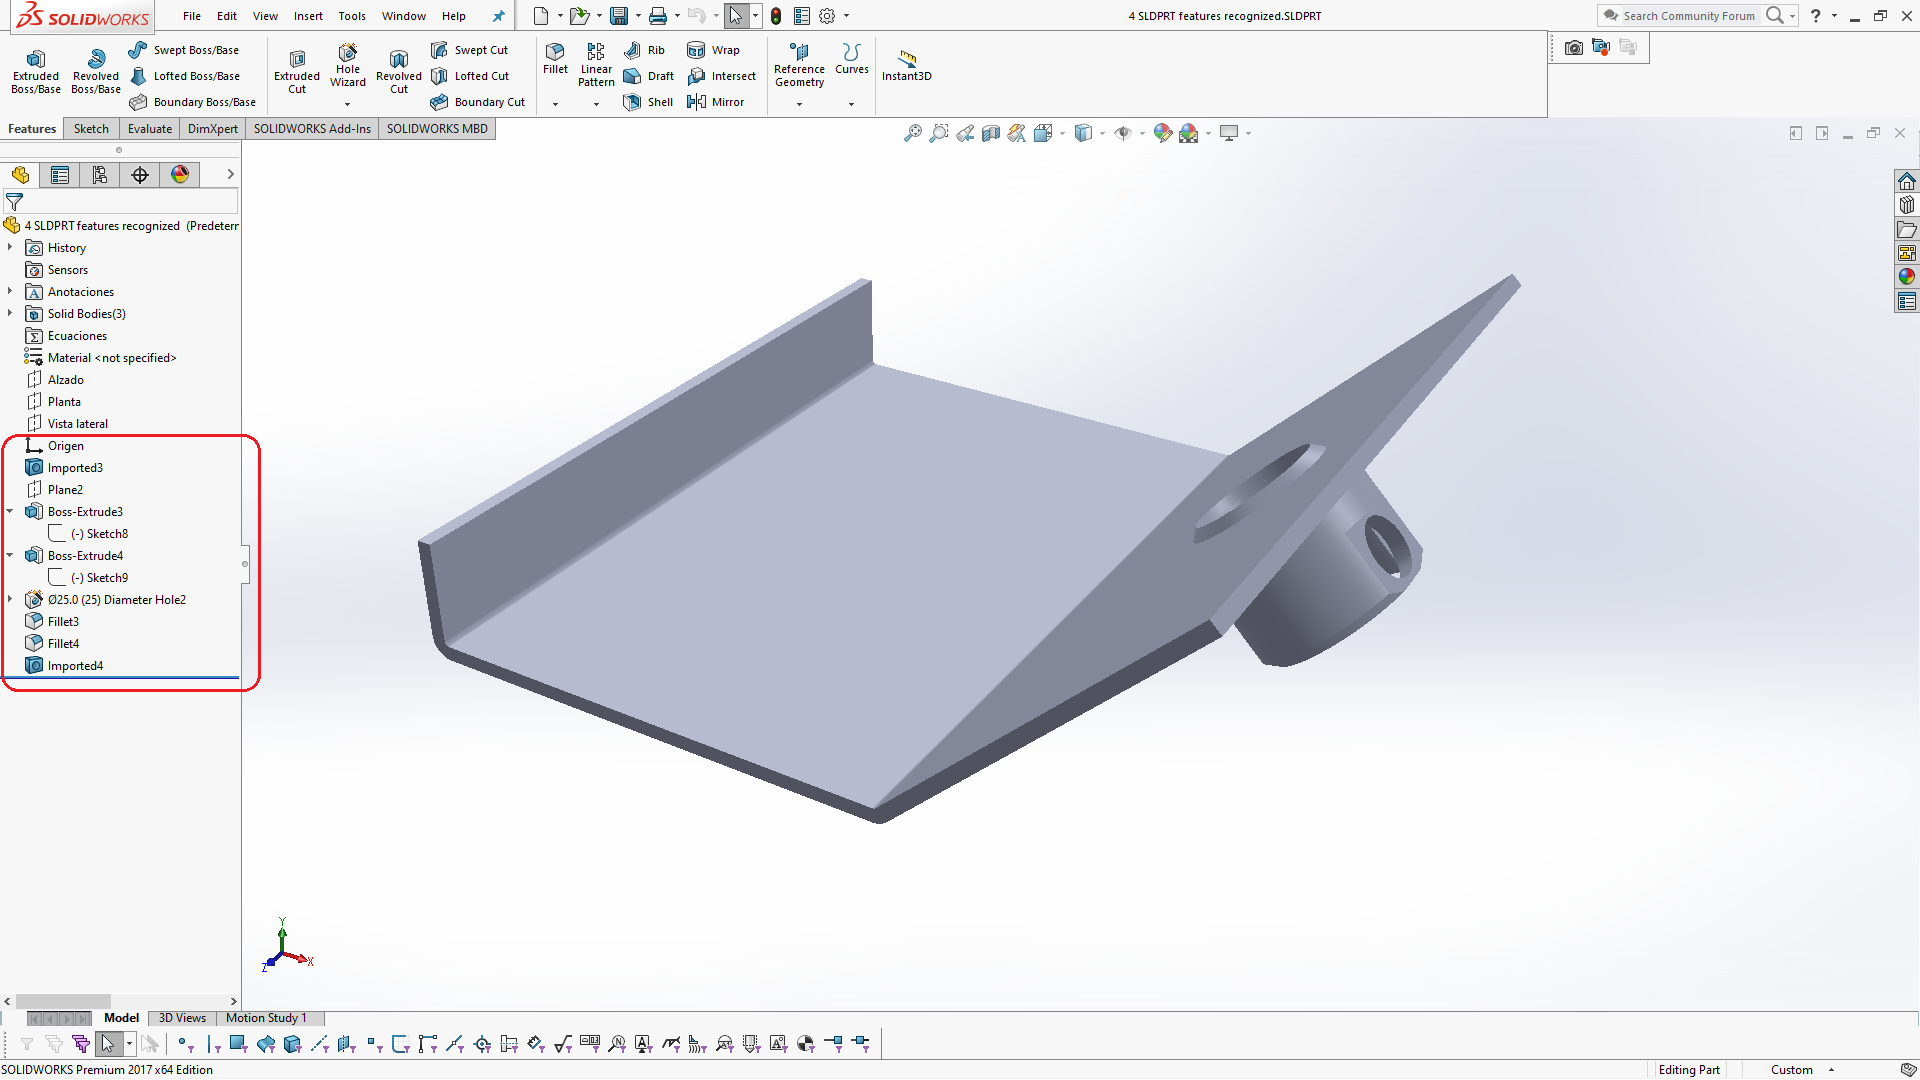This screenshot has width=1920, height=1080.
Task: Click Zoom to Fit in the heads-up toolbar
Action: pos(912,132)
